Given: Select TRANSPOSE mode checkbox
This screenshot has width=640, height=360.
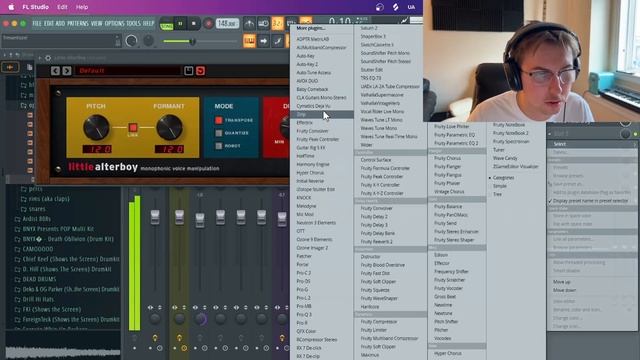Looking at the screenshot, I should 219,120.
